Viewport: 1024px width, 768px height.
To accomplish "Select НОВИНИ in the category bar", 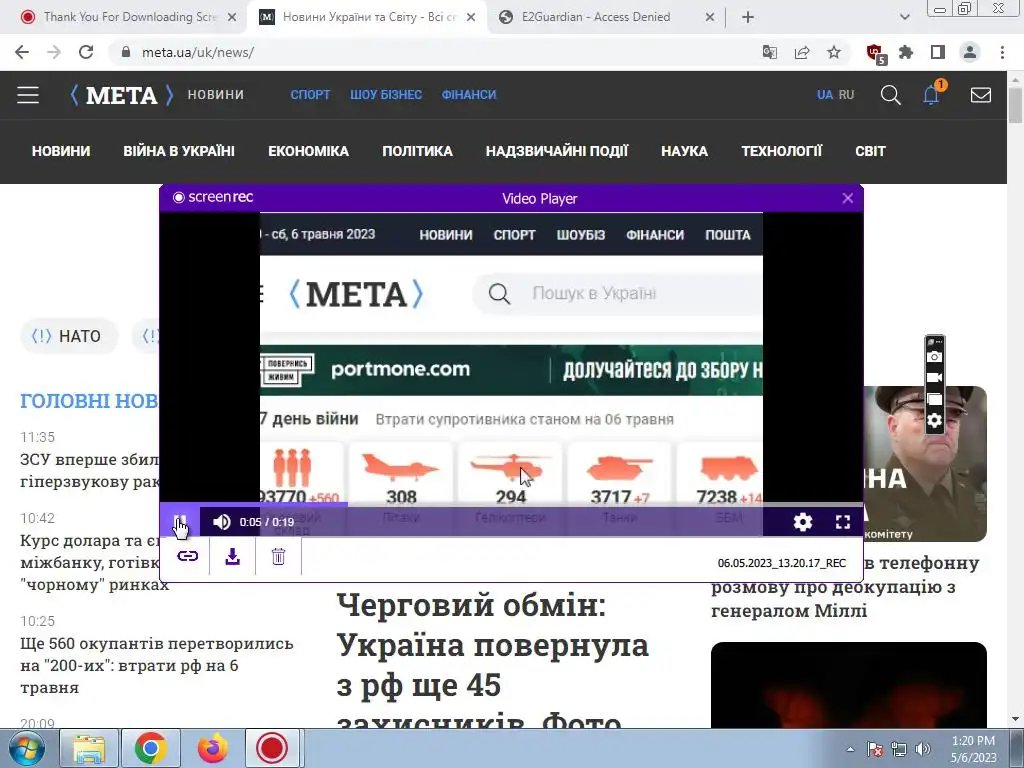I will [61, 151].
